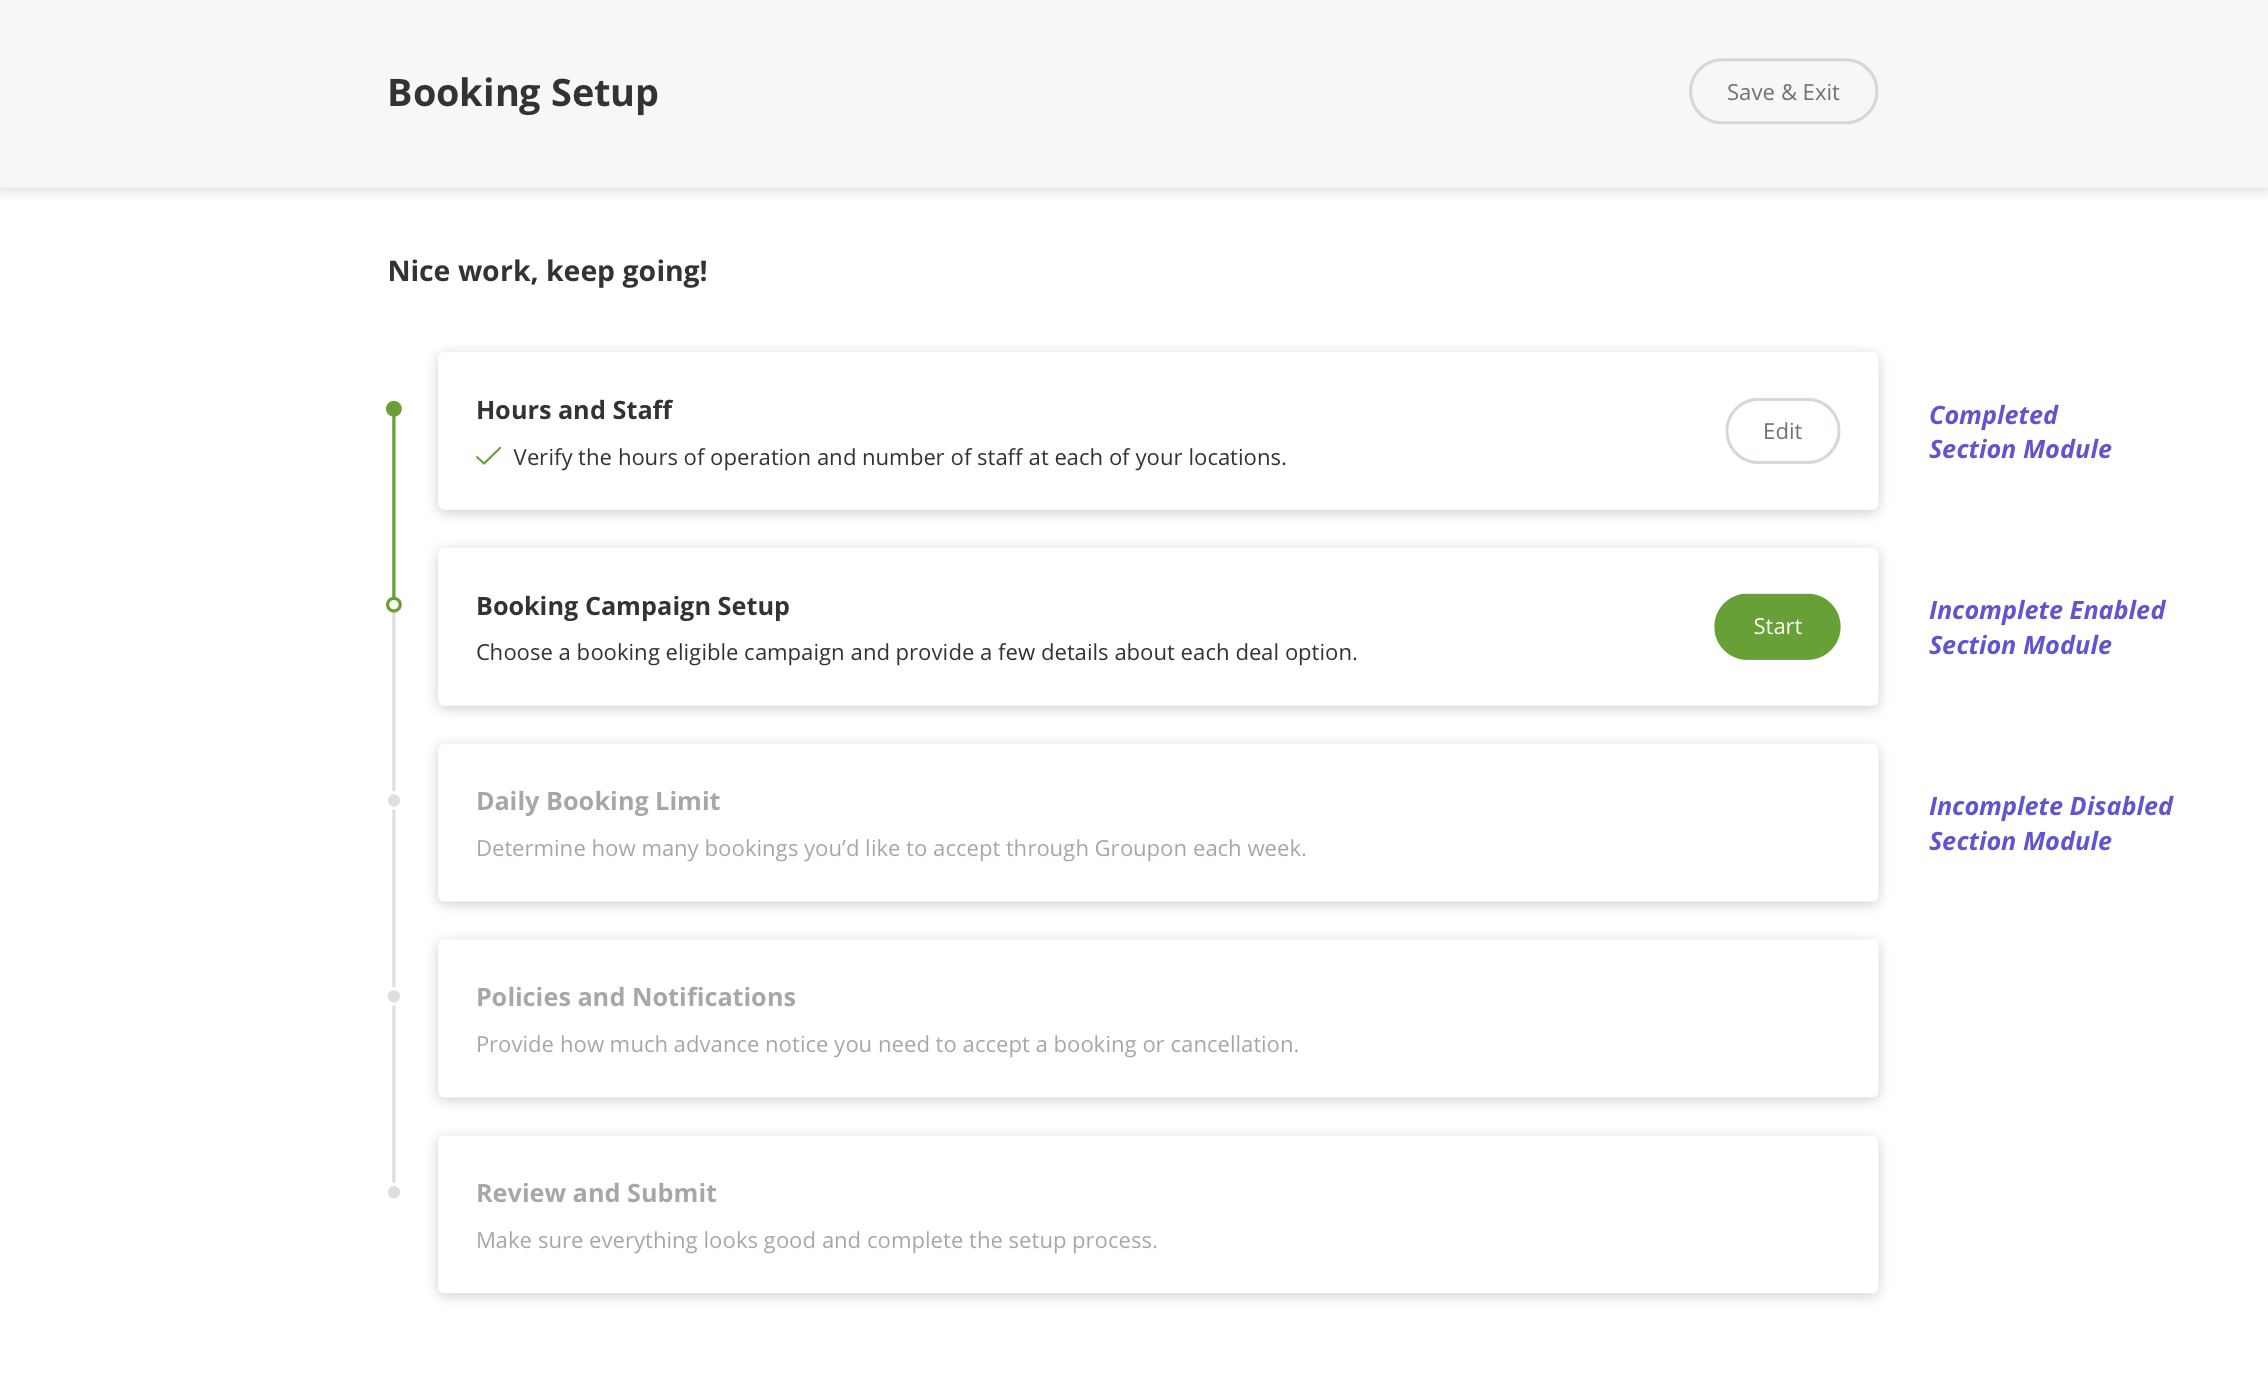Select the gray timeline dot next to Daily Booking Limit
Image resolution: width=2268 pixels, height=1380 pixels.
[393, 800]
